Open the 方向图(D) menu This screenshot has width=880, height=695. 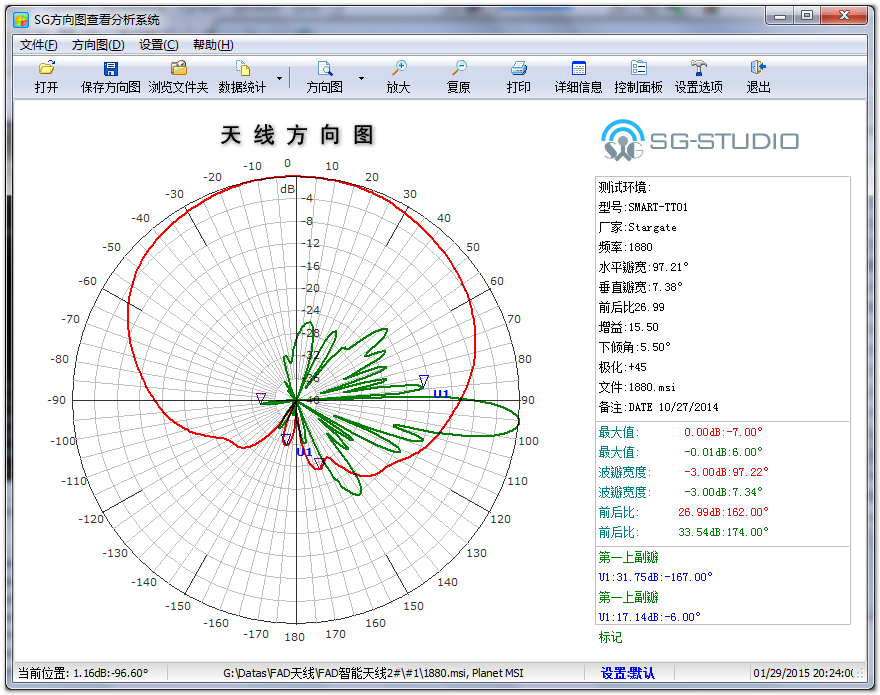(x=98, y=45)
